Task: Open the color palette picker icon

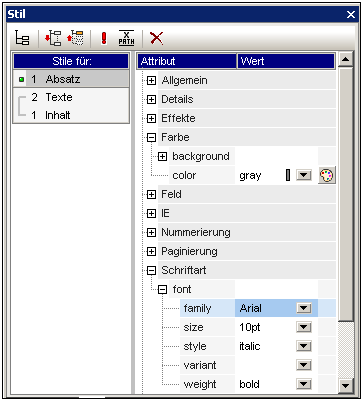Action: (x=327, y=175)
